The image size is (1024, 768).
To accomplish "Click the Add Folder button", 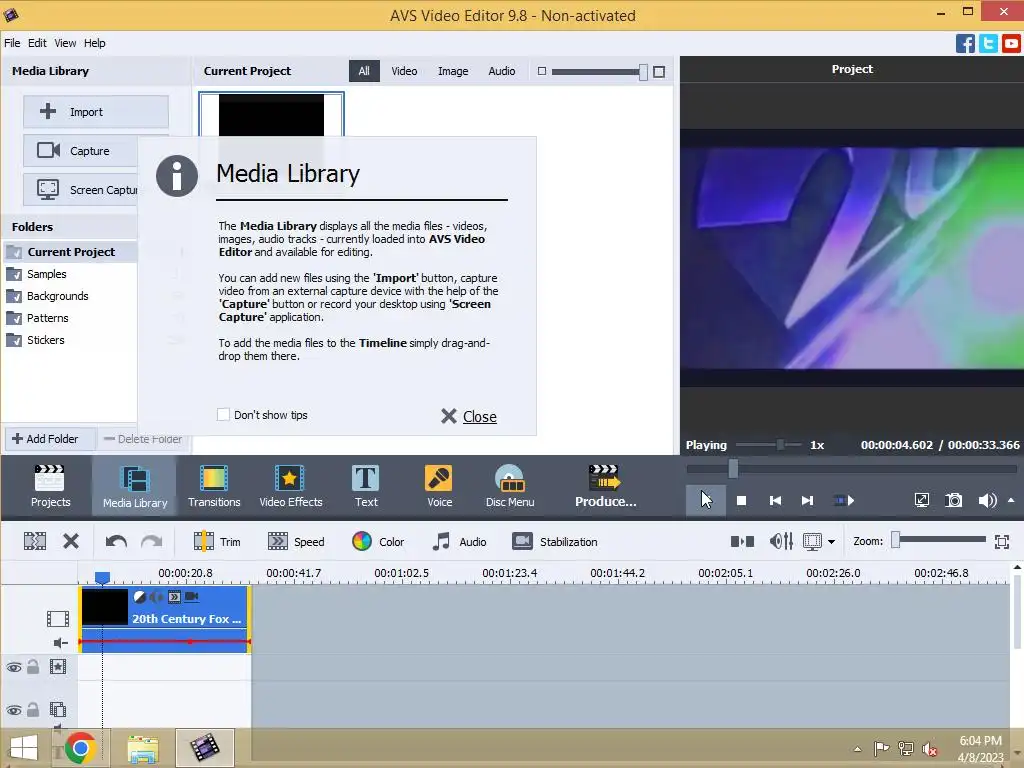I will click(50, 439).
